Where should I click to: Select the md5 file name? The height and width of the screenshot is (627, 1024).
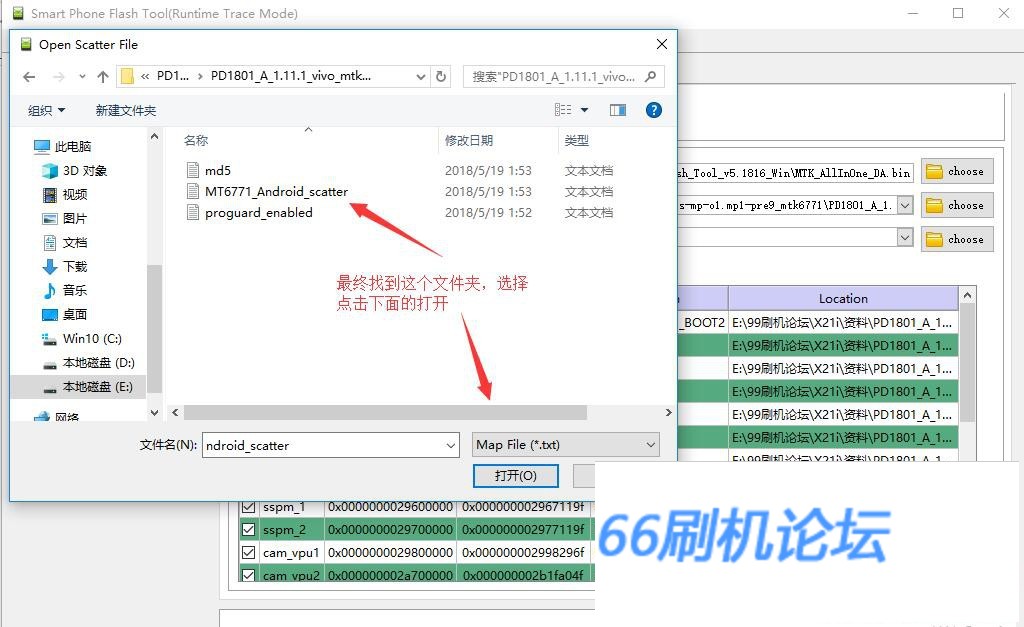[218, 170]
